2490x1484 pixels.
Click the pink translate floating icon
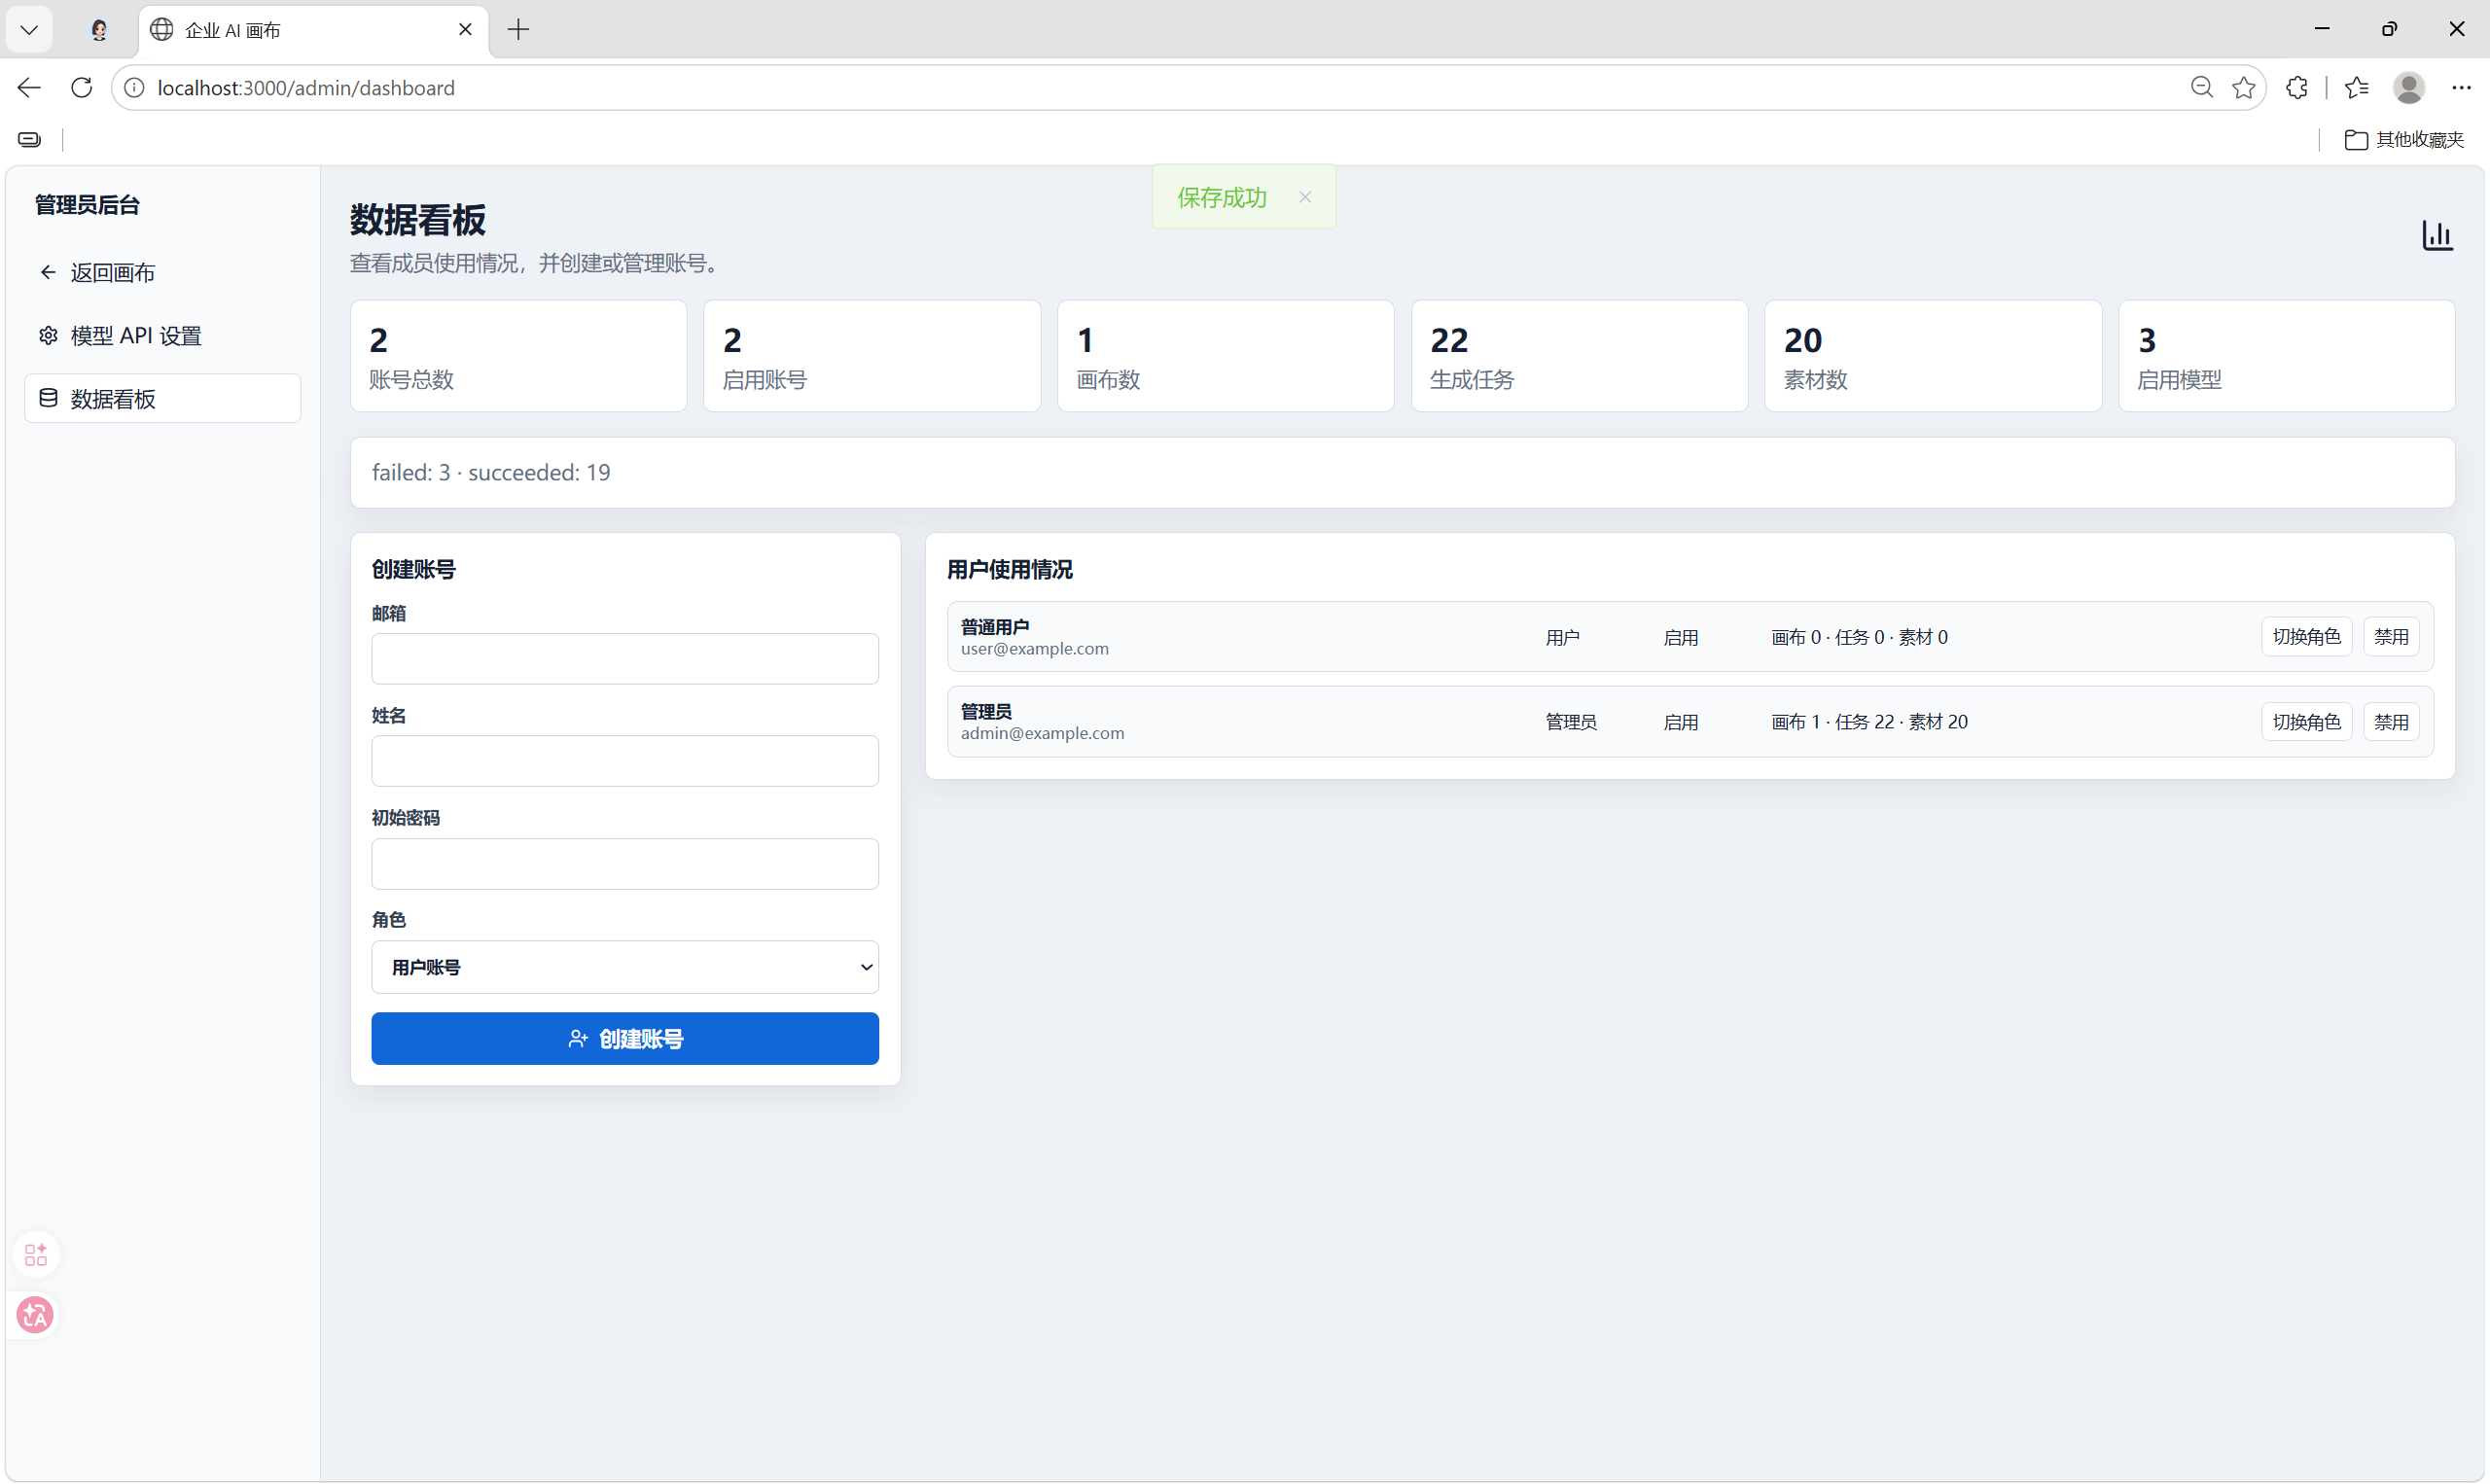tap(36, 1315)
